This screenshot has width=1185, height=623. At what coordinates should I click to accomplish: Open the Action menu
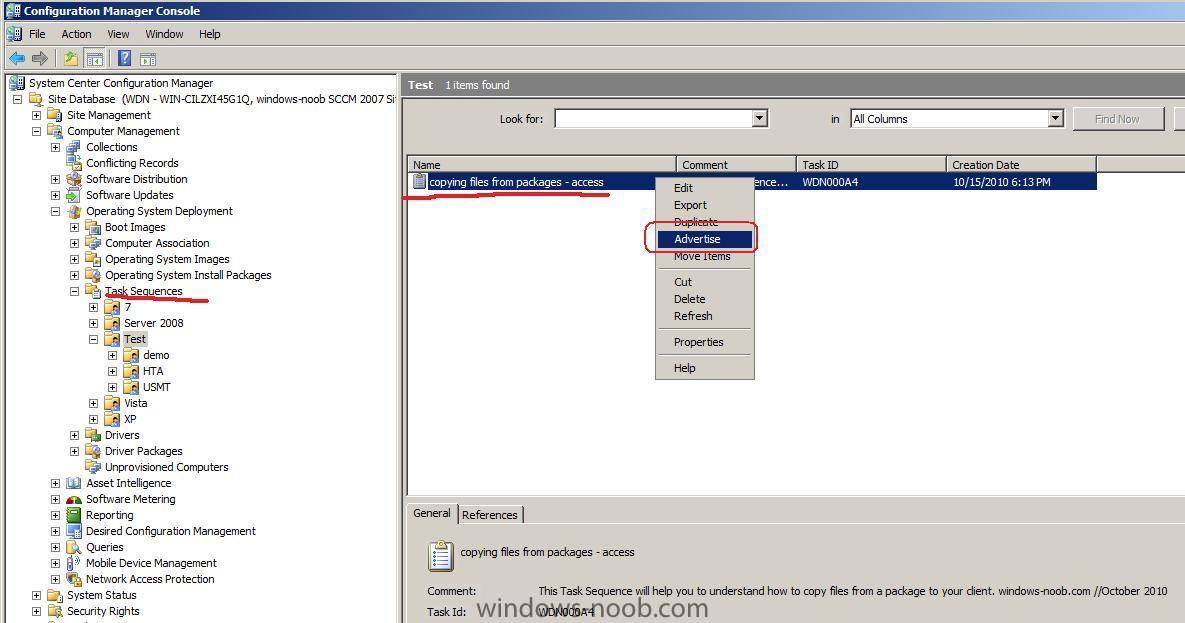(76, 34)
